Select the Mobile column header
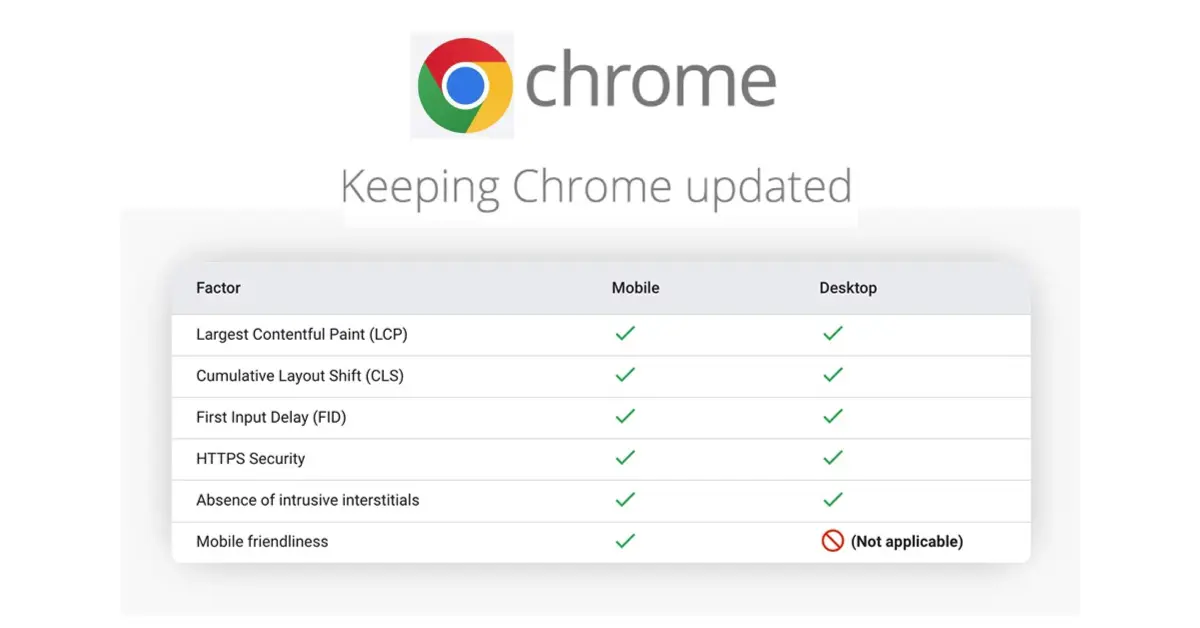The image size is (1200, 628). click(635, 288)
